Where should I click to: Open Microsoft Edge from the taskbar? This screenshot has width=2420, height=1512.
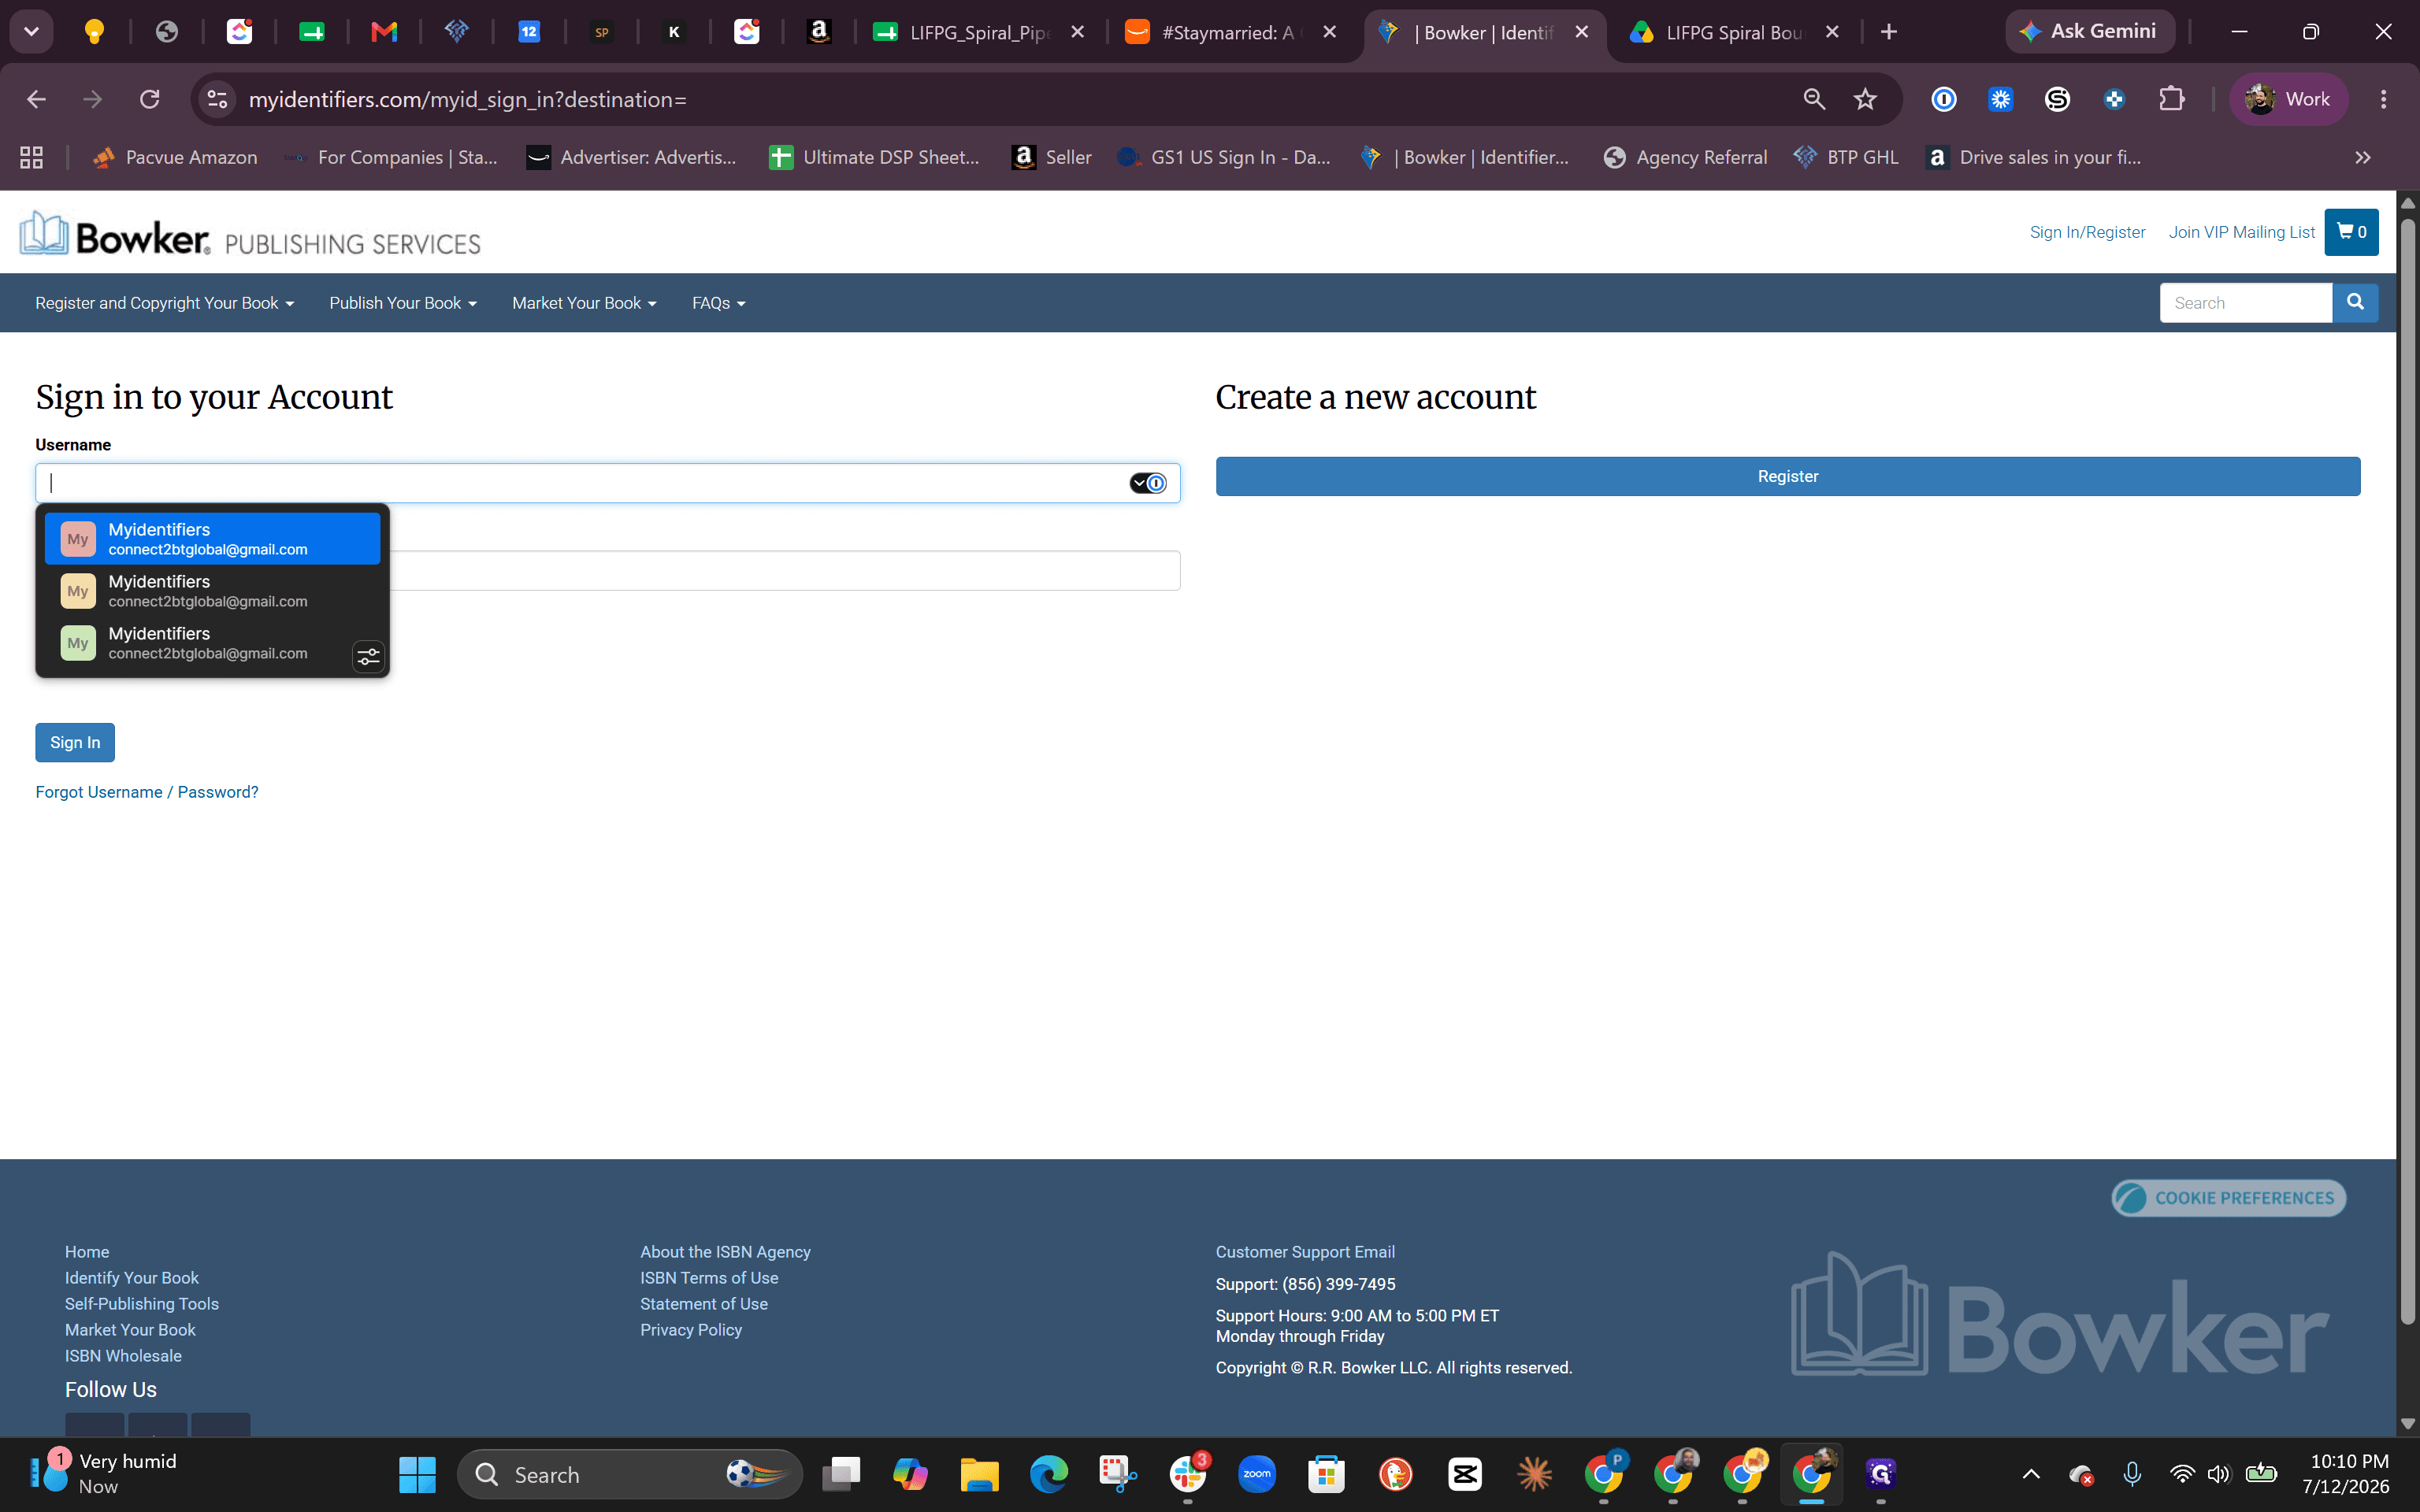click(1048, 1474)
